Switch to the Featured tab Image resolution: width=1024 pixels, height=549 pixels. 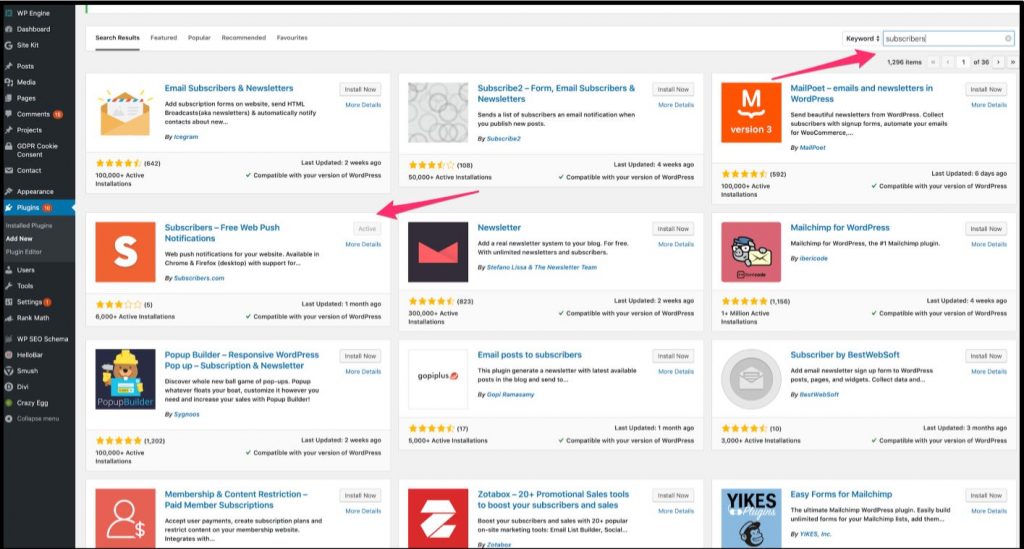pos(163,38)
